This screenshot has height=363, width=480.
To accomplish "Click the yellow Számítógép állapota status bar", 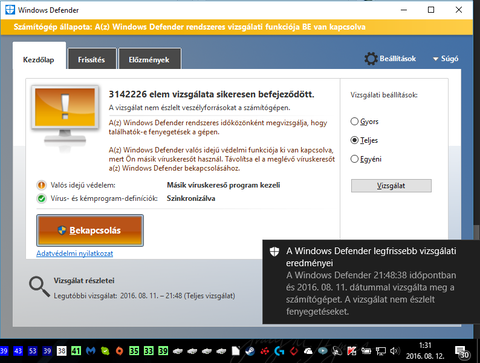I will 237,27.
